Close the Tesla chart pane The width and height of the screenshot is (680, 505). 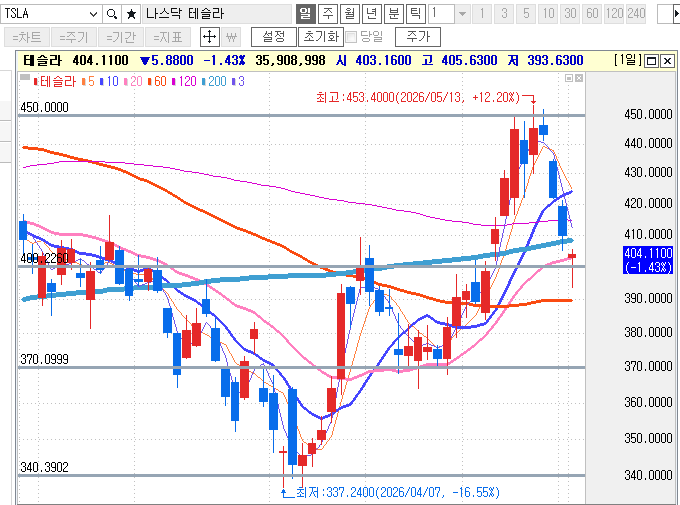667,61
